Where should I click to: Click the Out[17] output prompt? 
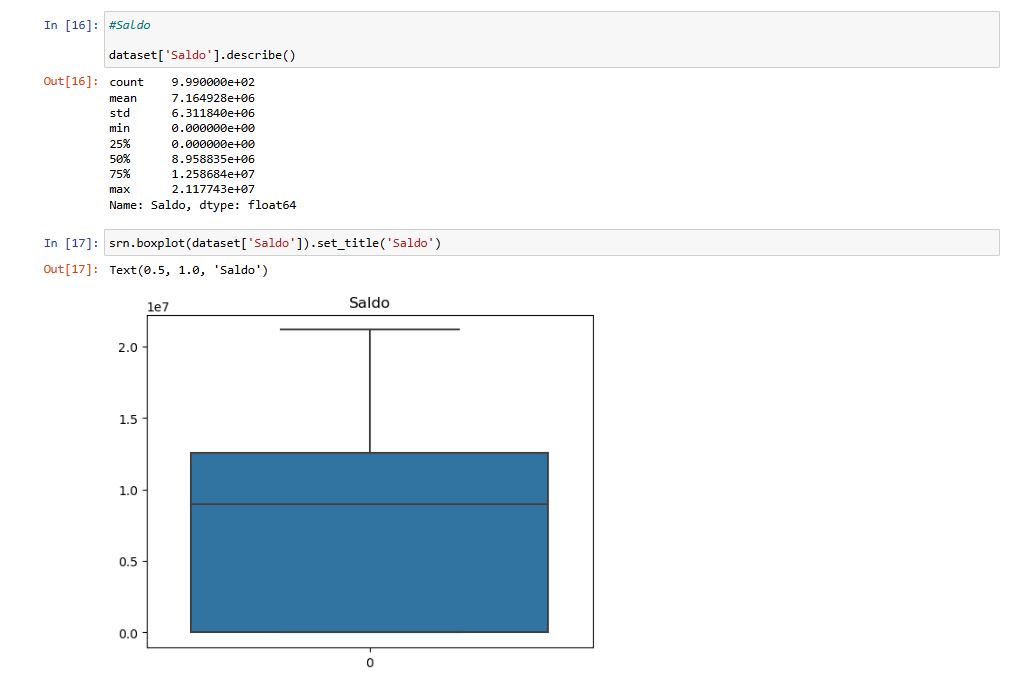(70, 270)
